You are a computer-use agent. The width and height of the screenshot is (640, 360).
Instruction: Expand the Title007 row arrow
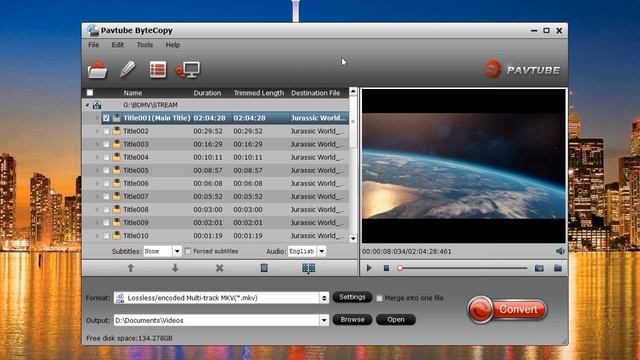(97, 196)
